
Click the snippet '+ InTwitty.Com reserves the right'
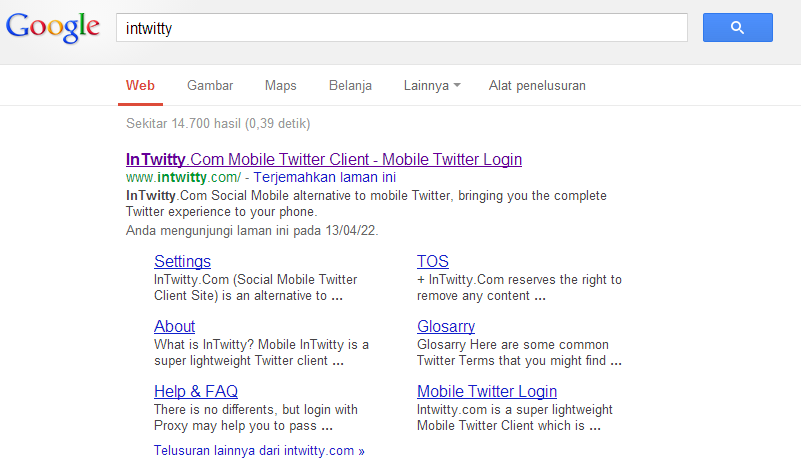click(520, 288)
